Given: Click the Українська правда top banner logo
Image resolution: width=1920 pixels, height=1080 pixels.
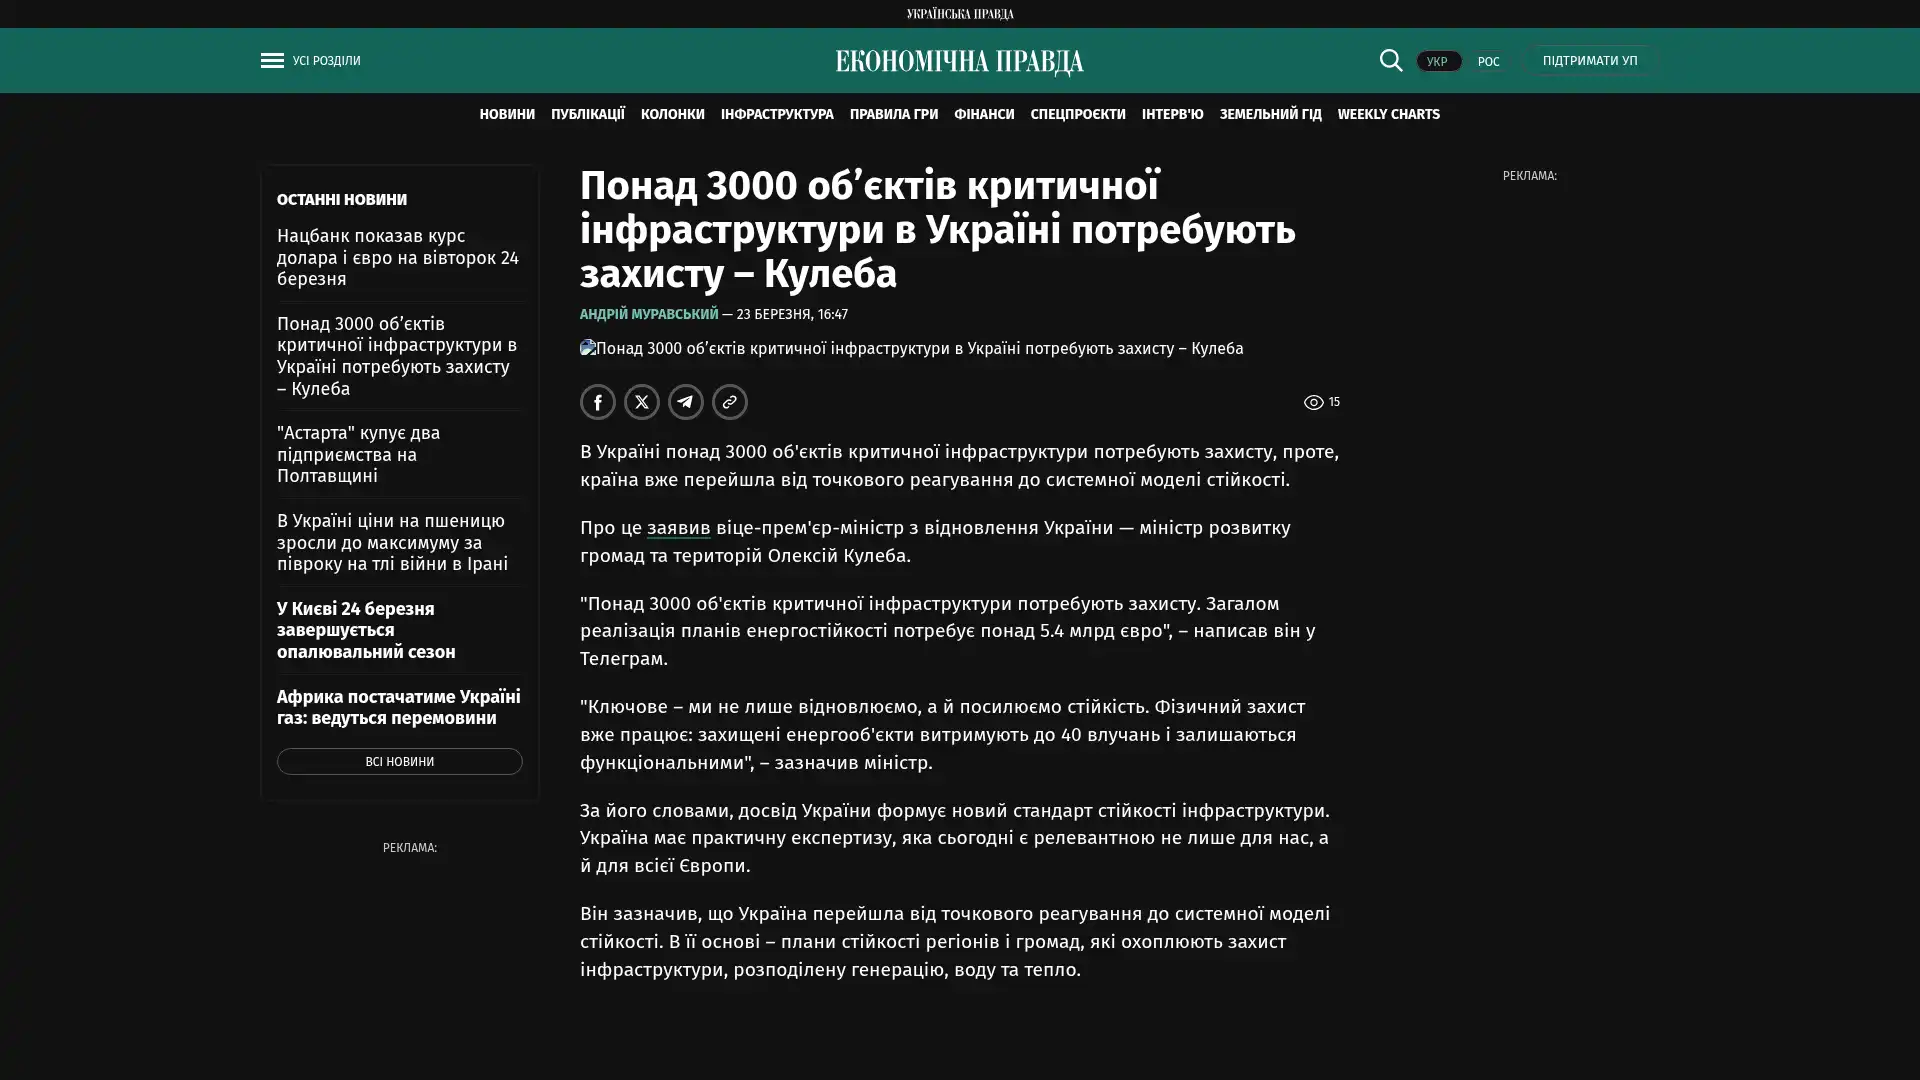Looking at the screenshot, I should 959,14.
